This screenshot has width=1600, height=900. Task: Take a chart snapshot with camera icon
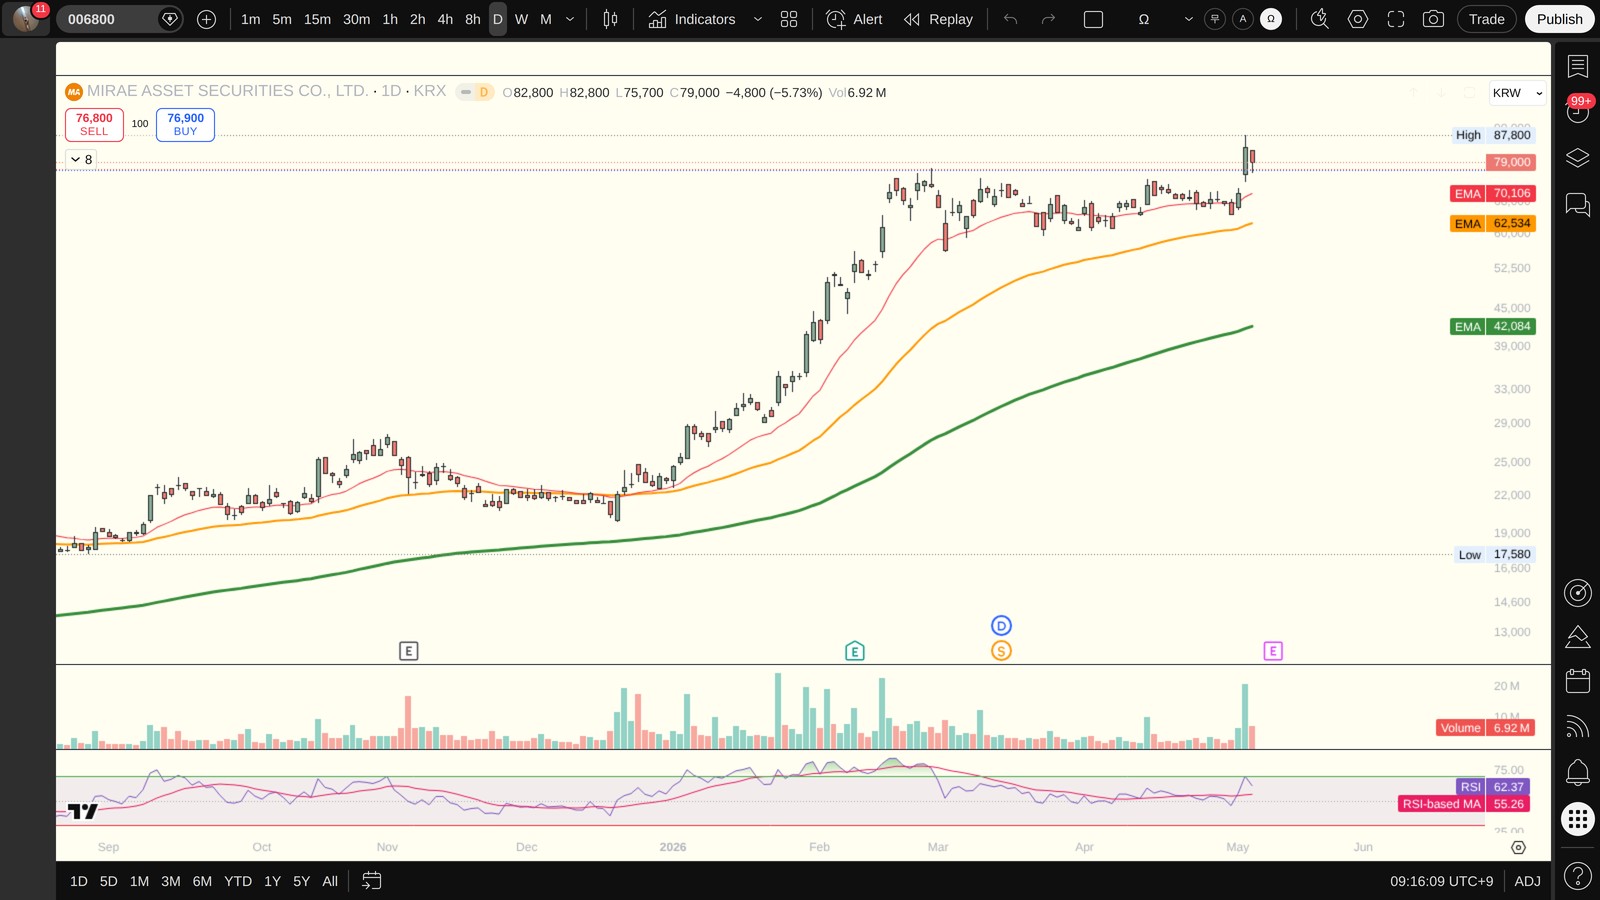click(1433, 19)
